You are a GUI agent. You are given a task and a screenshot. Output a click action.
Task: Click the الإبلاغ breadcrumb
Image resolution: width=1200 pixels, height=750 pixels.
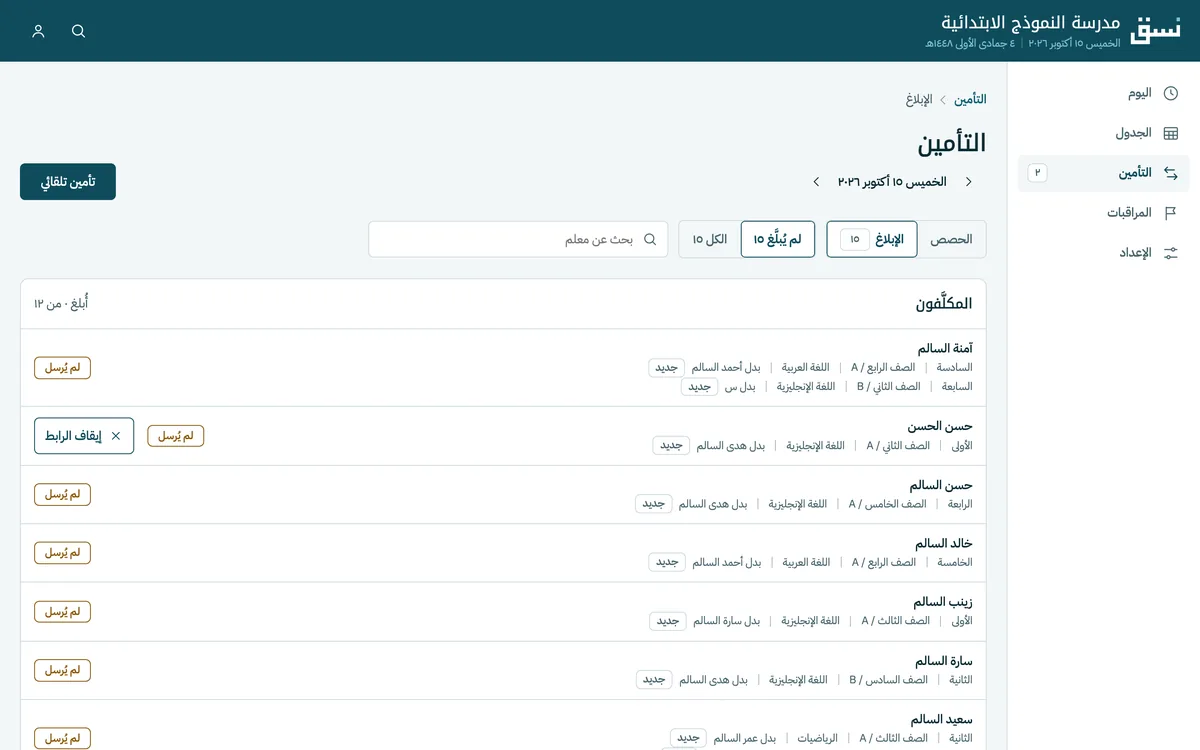coord(919,100)
